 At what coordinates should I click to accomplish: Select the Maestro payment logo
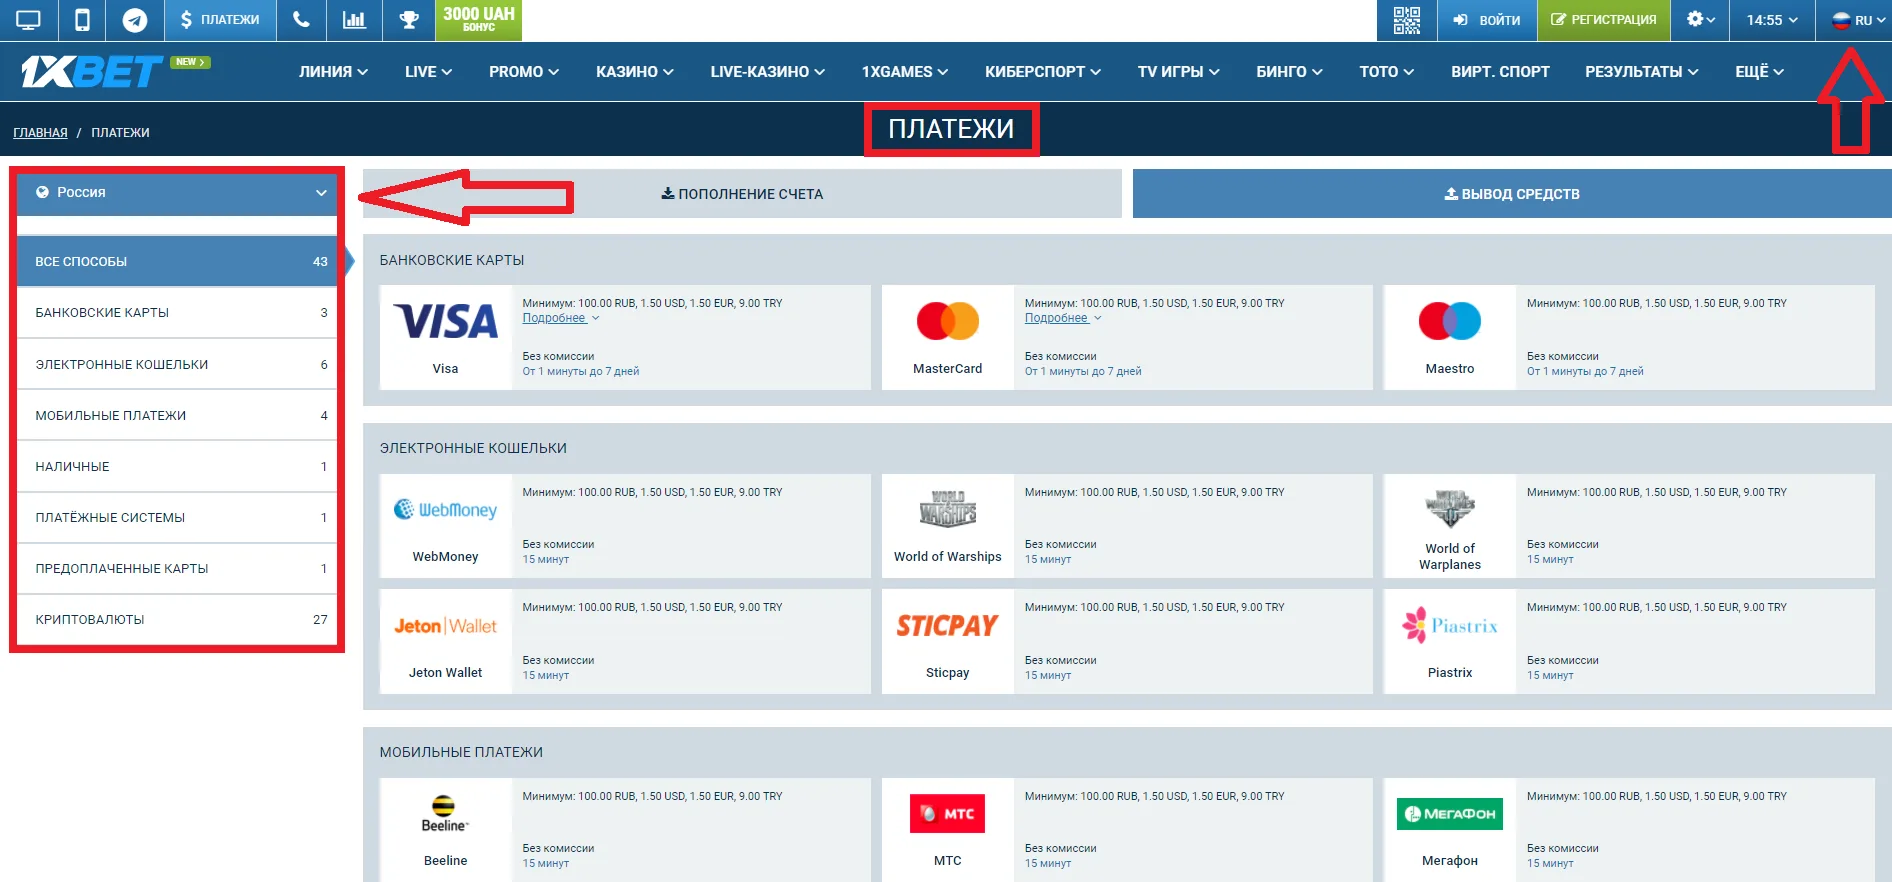pos(1450,321)
